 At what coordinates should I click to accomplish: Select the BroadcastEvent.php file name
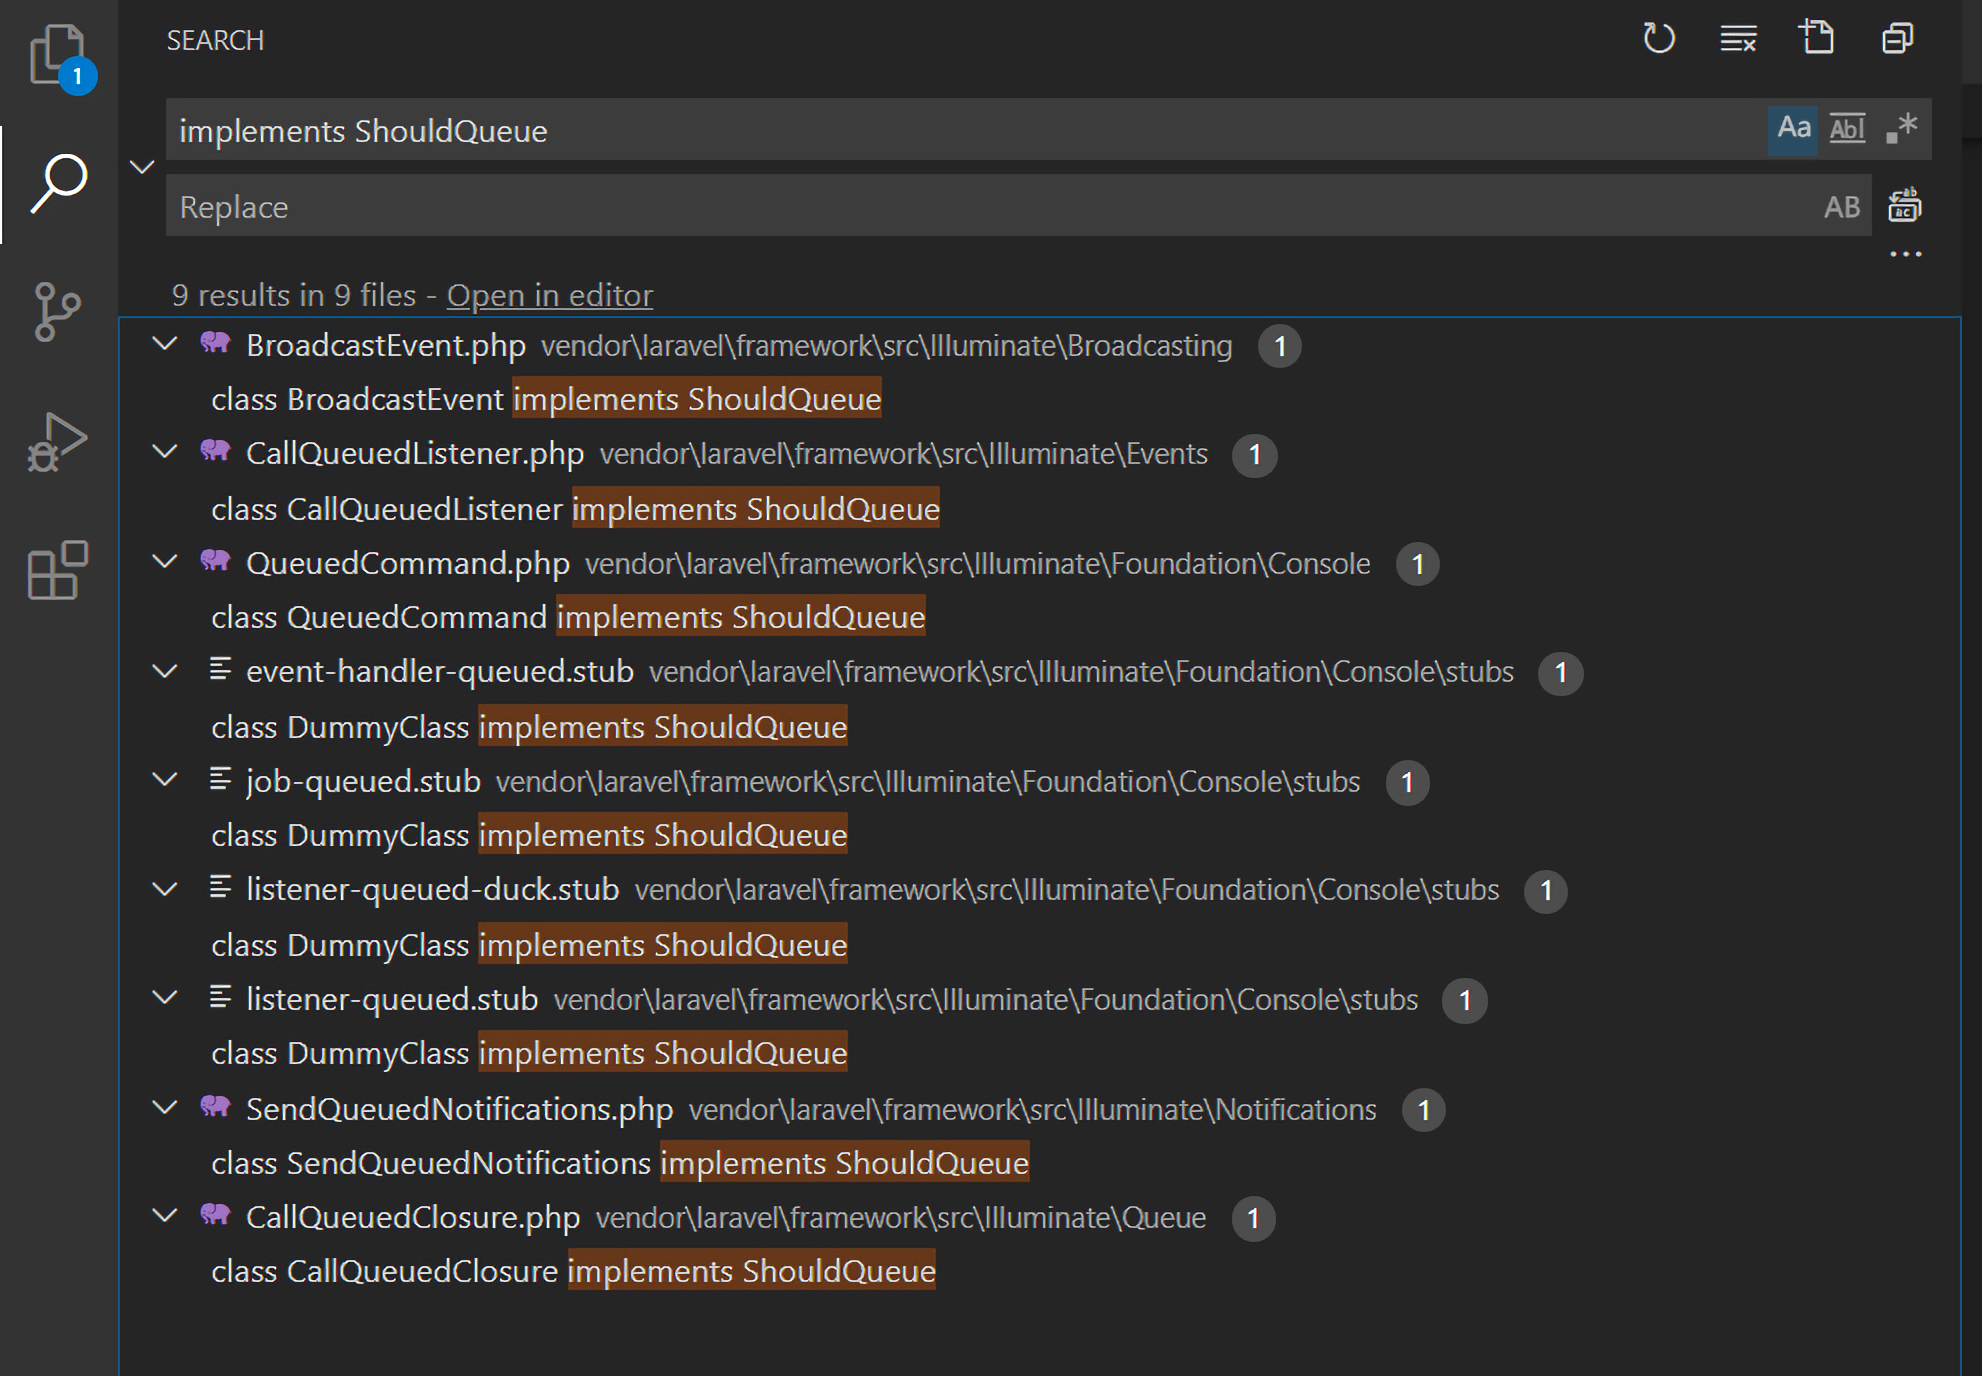[x=386, y=345]
